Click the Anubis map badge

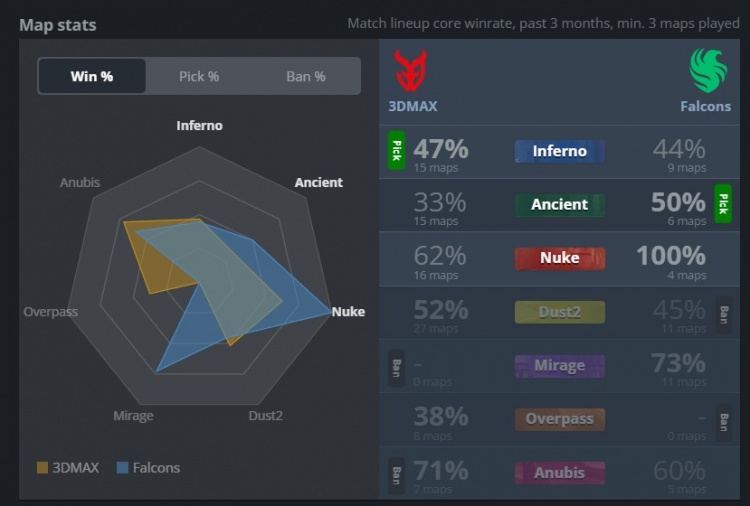click(559, 473)
